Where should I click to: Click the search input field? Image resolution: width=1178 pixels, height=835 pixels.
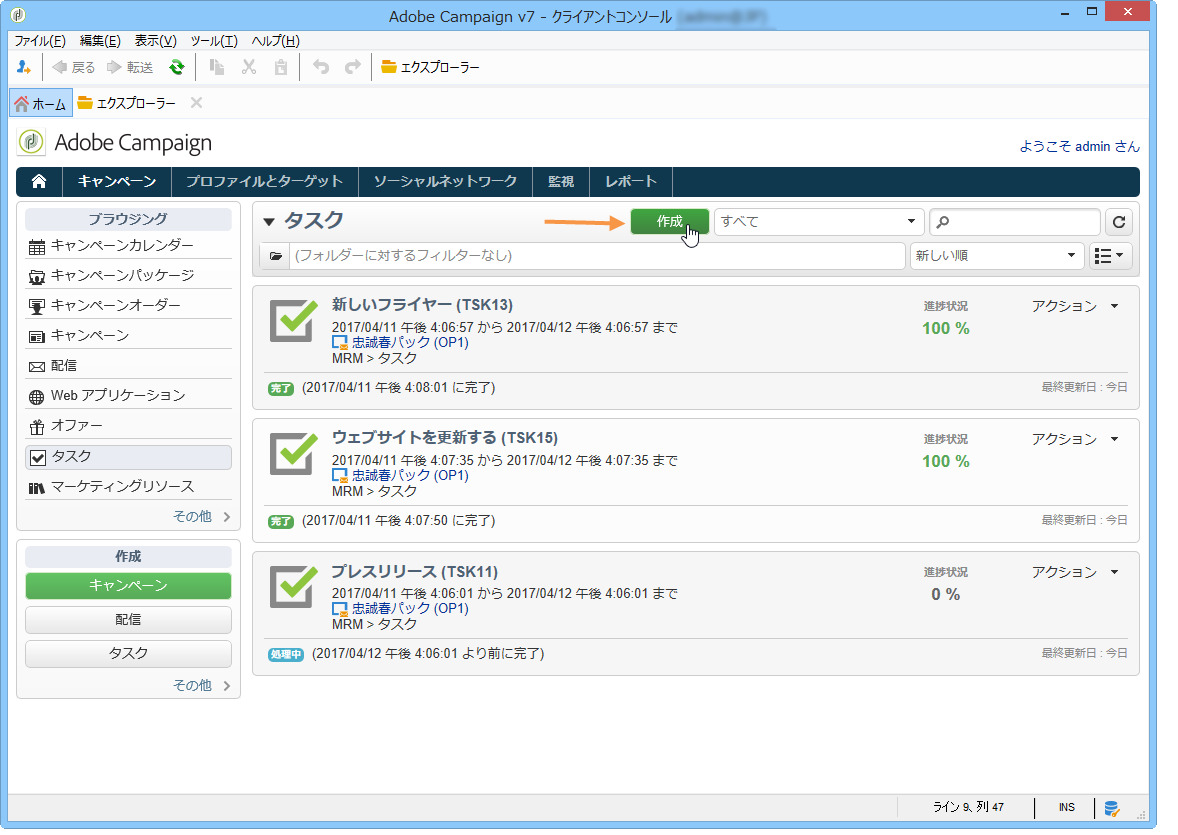point(1015,222)
